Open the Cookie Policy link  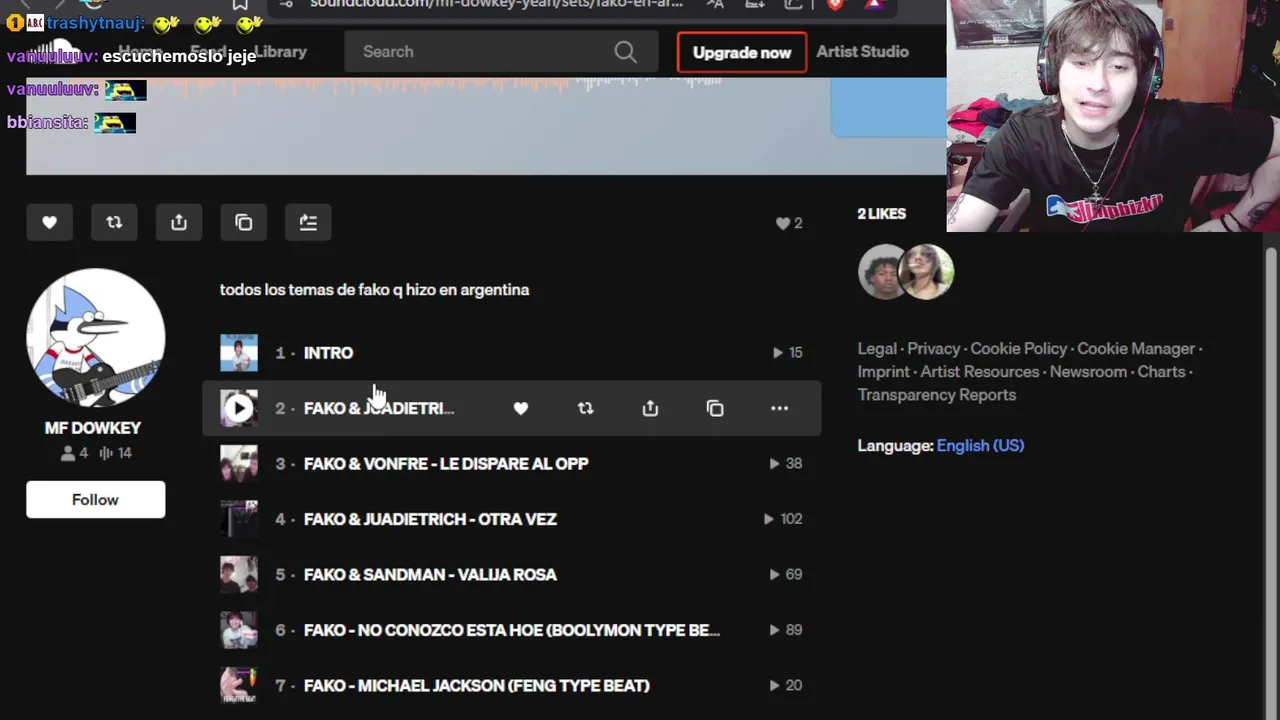(x=1019, y=349)
